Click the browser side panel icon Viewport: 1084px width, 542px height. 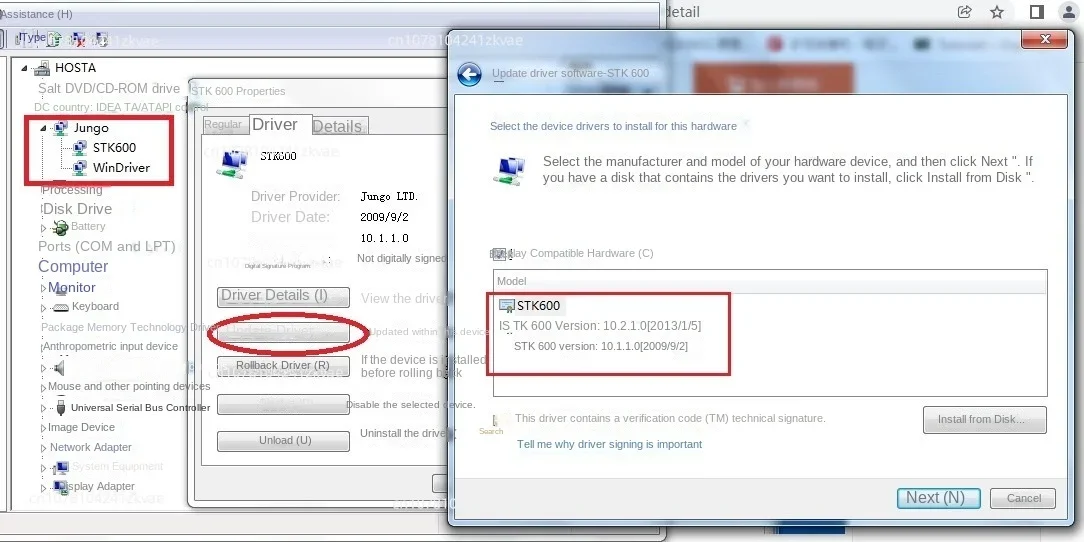tap(1036, 12)
